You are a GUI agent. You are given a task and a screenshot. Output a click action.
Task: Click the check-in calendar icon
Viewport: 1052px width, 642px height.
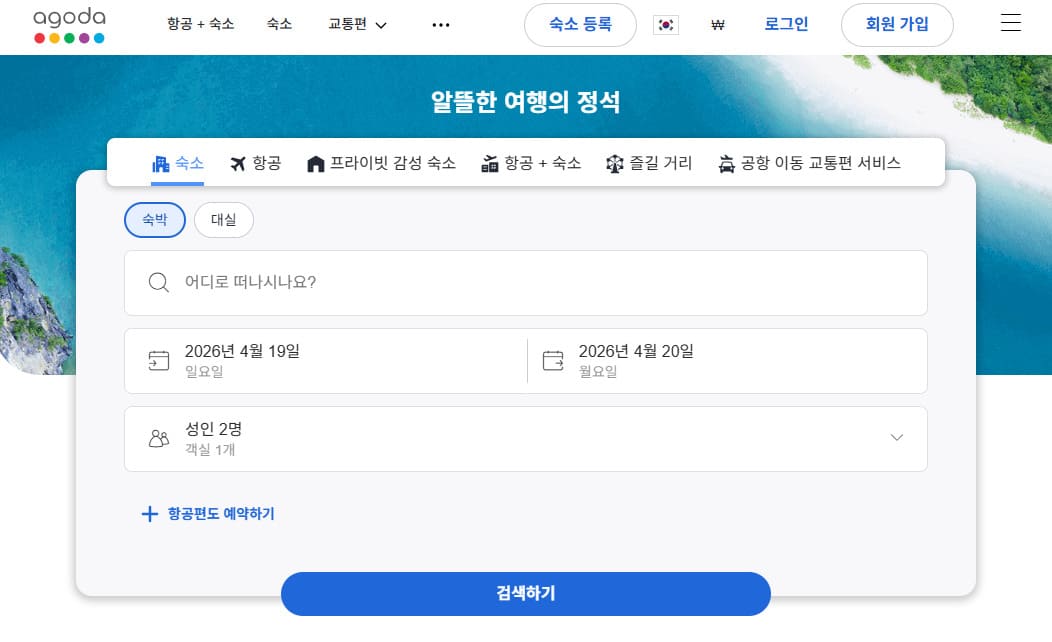159,360
